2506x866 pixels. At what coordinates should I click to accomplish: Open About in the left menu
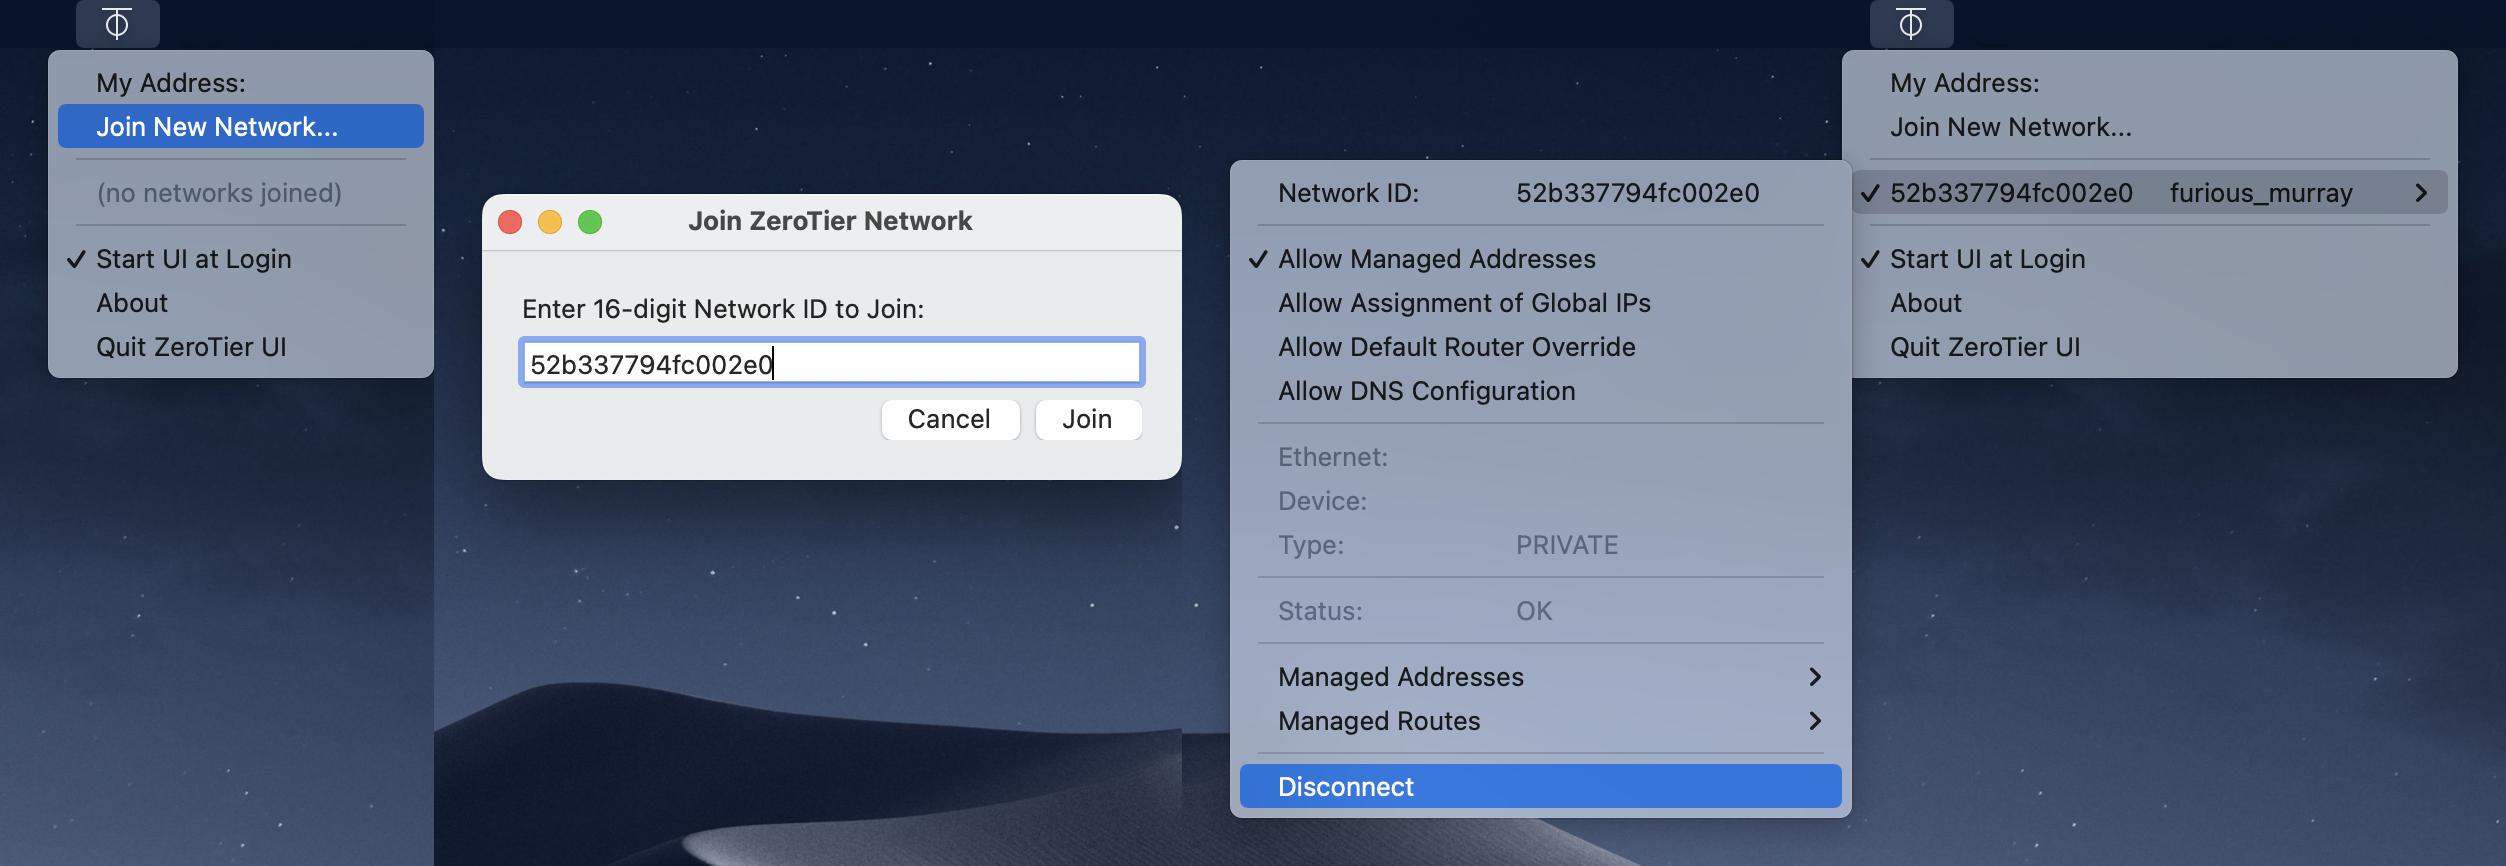(132, 303)
